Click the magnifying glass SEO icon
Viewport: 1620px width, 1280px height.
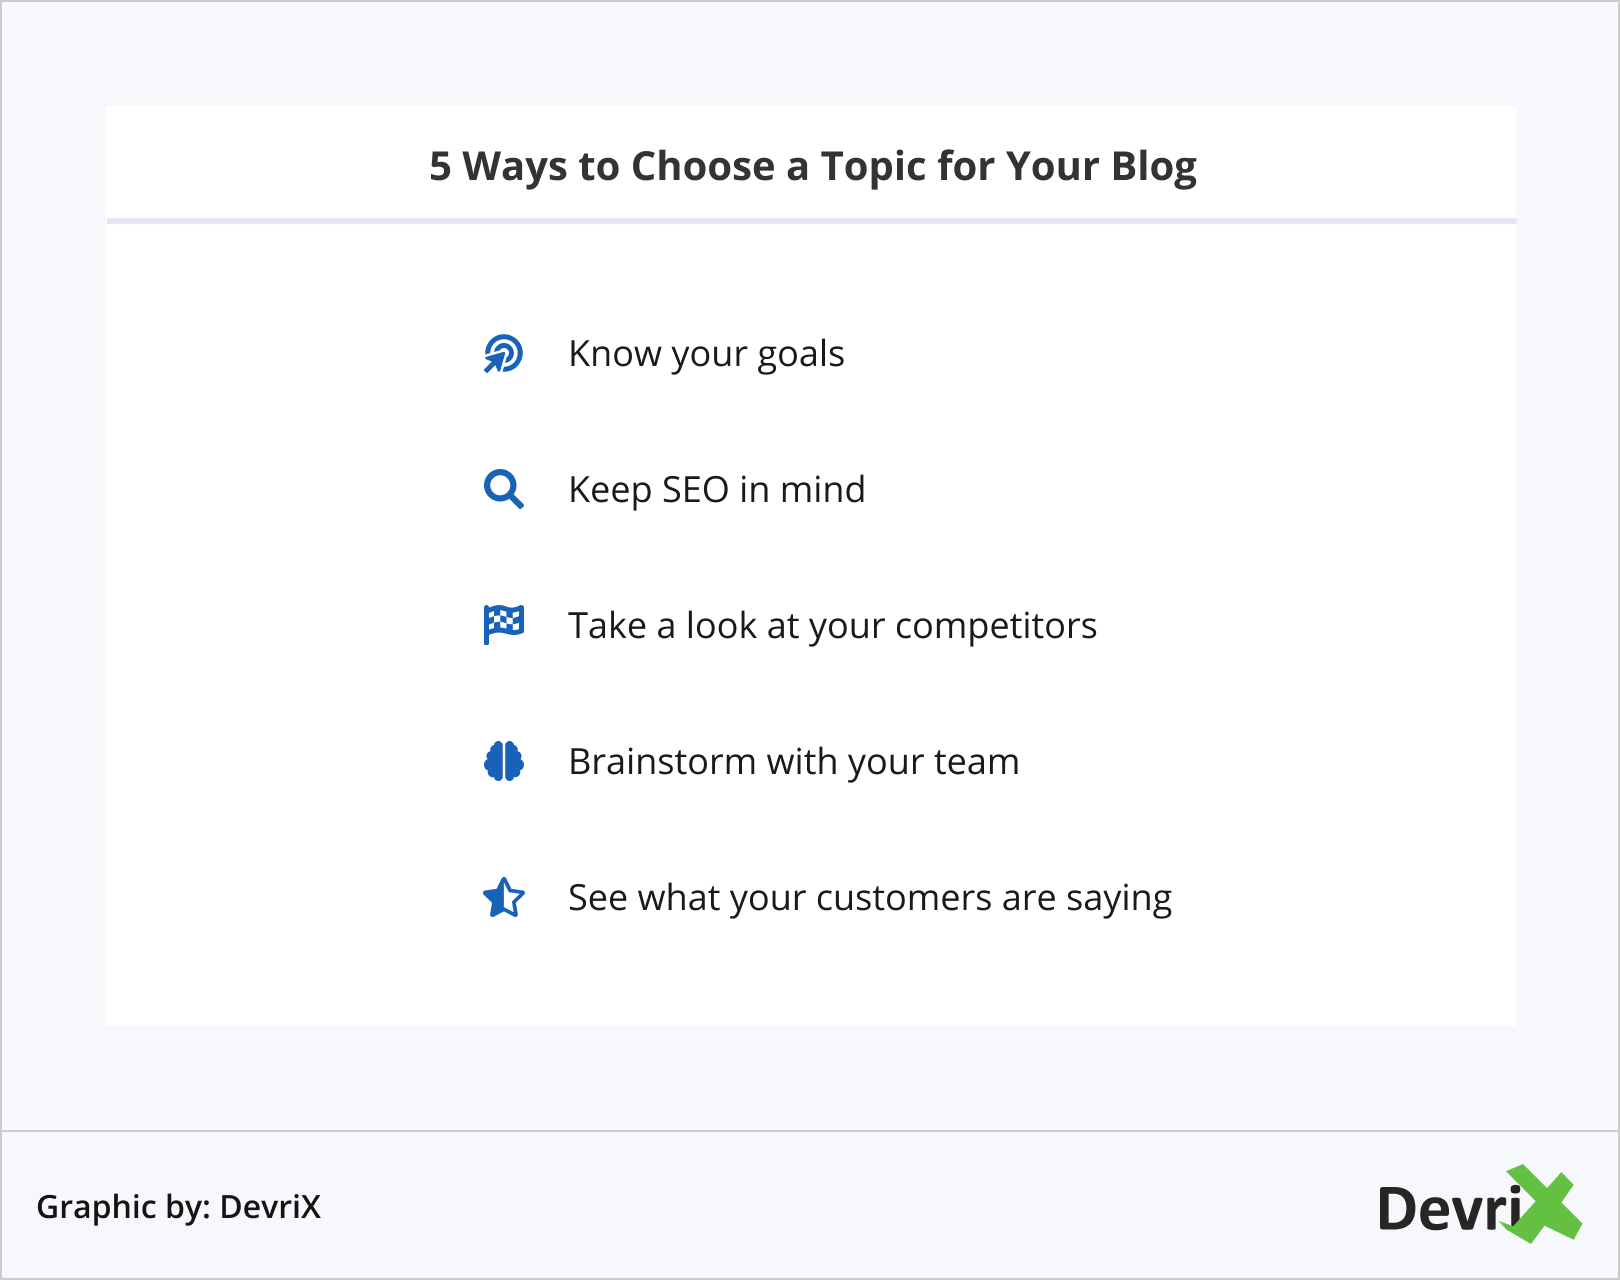click(x=503, y=490)
